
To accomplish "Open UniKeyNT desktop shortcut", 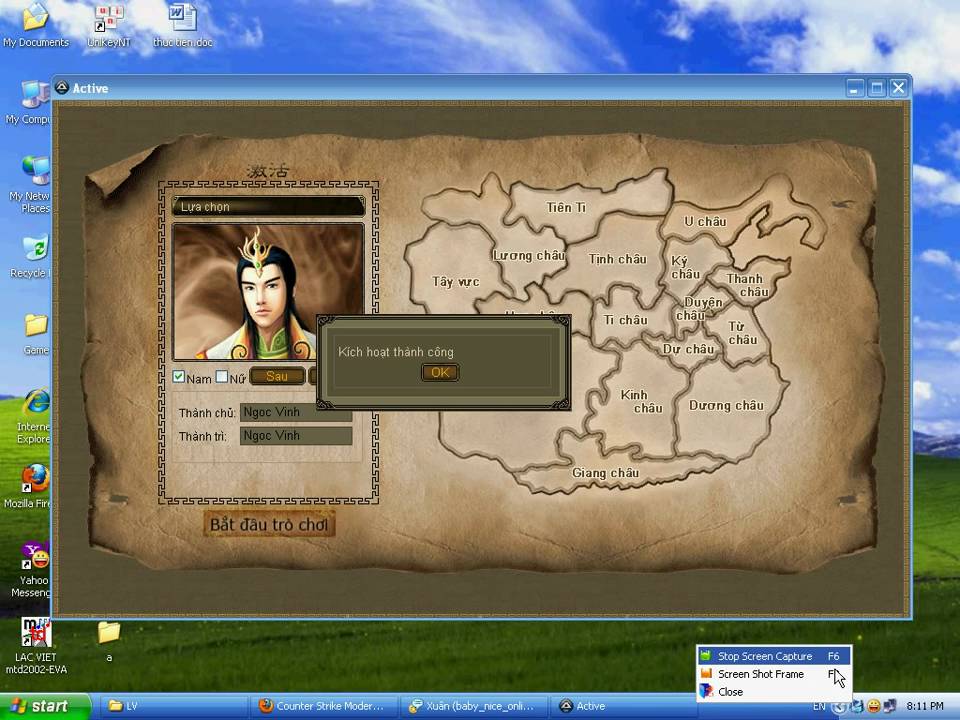I will pyautogui.click(x=109, y=26).
